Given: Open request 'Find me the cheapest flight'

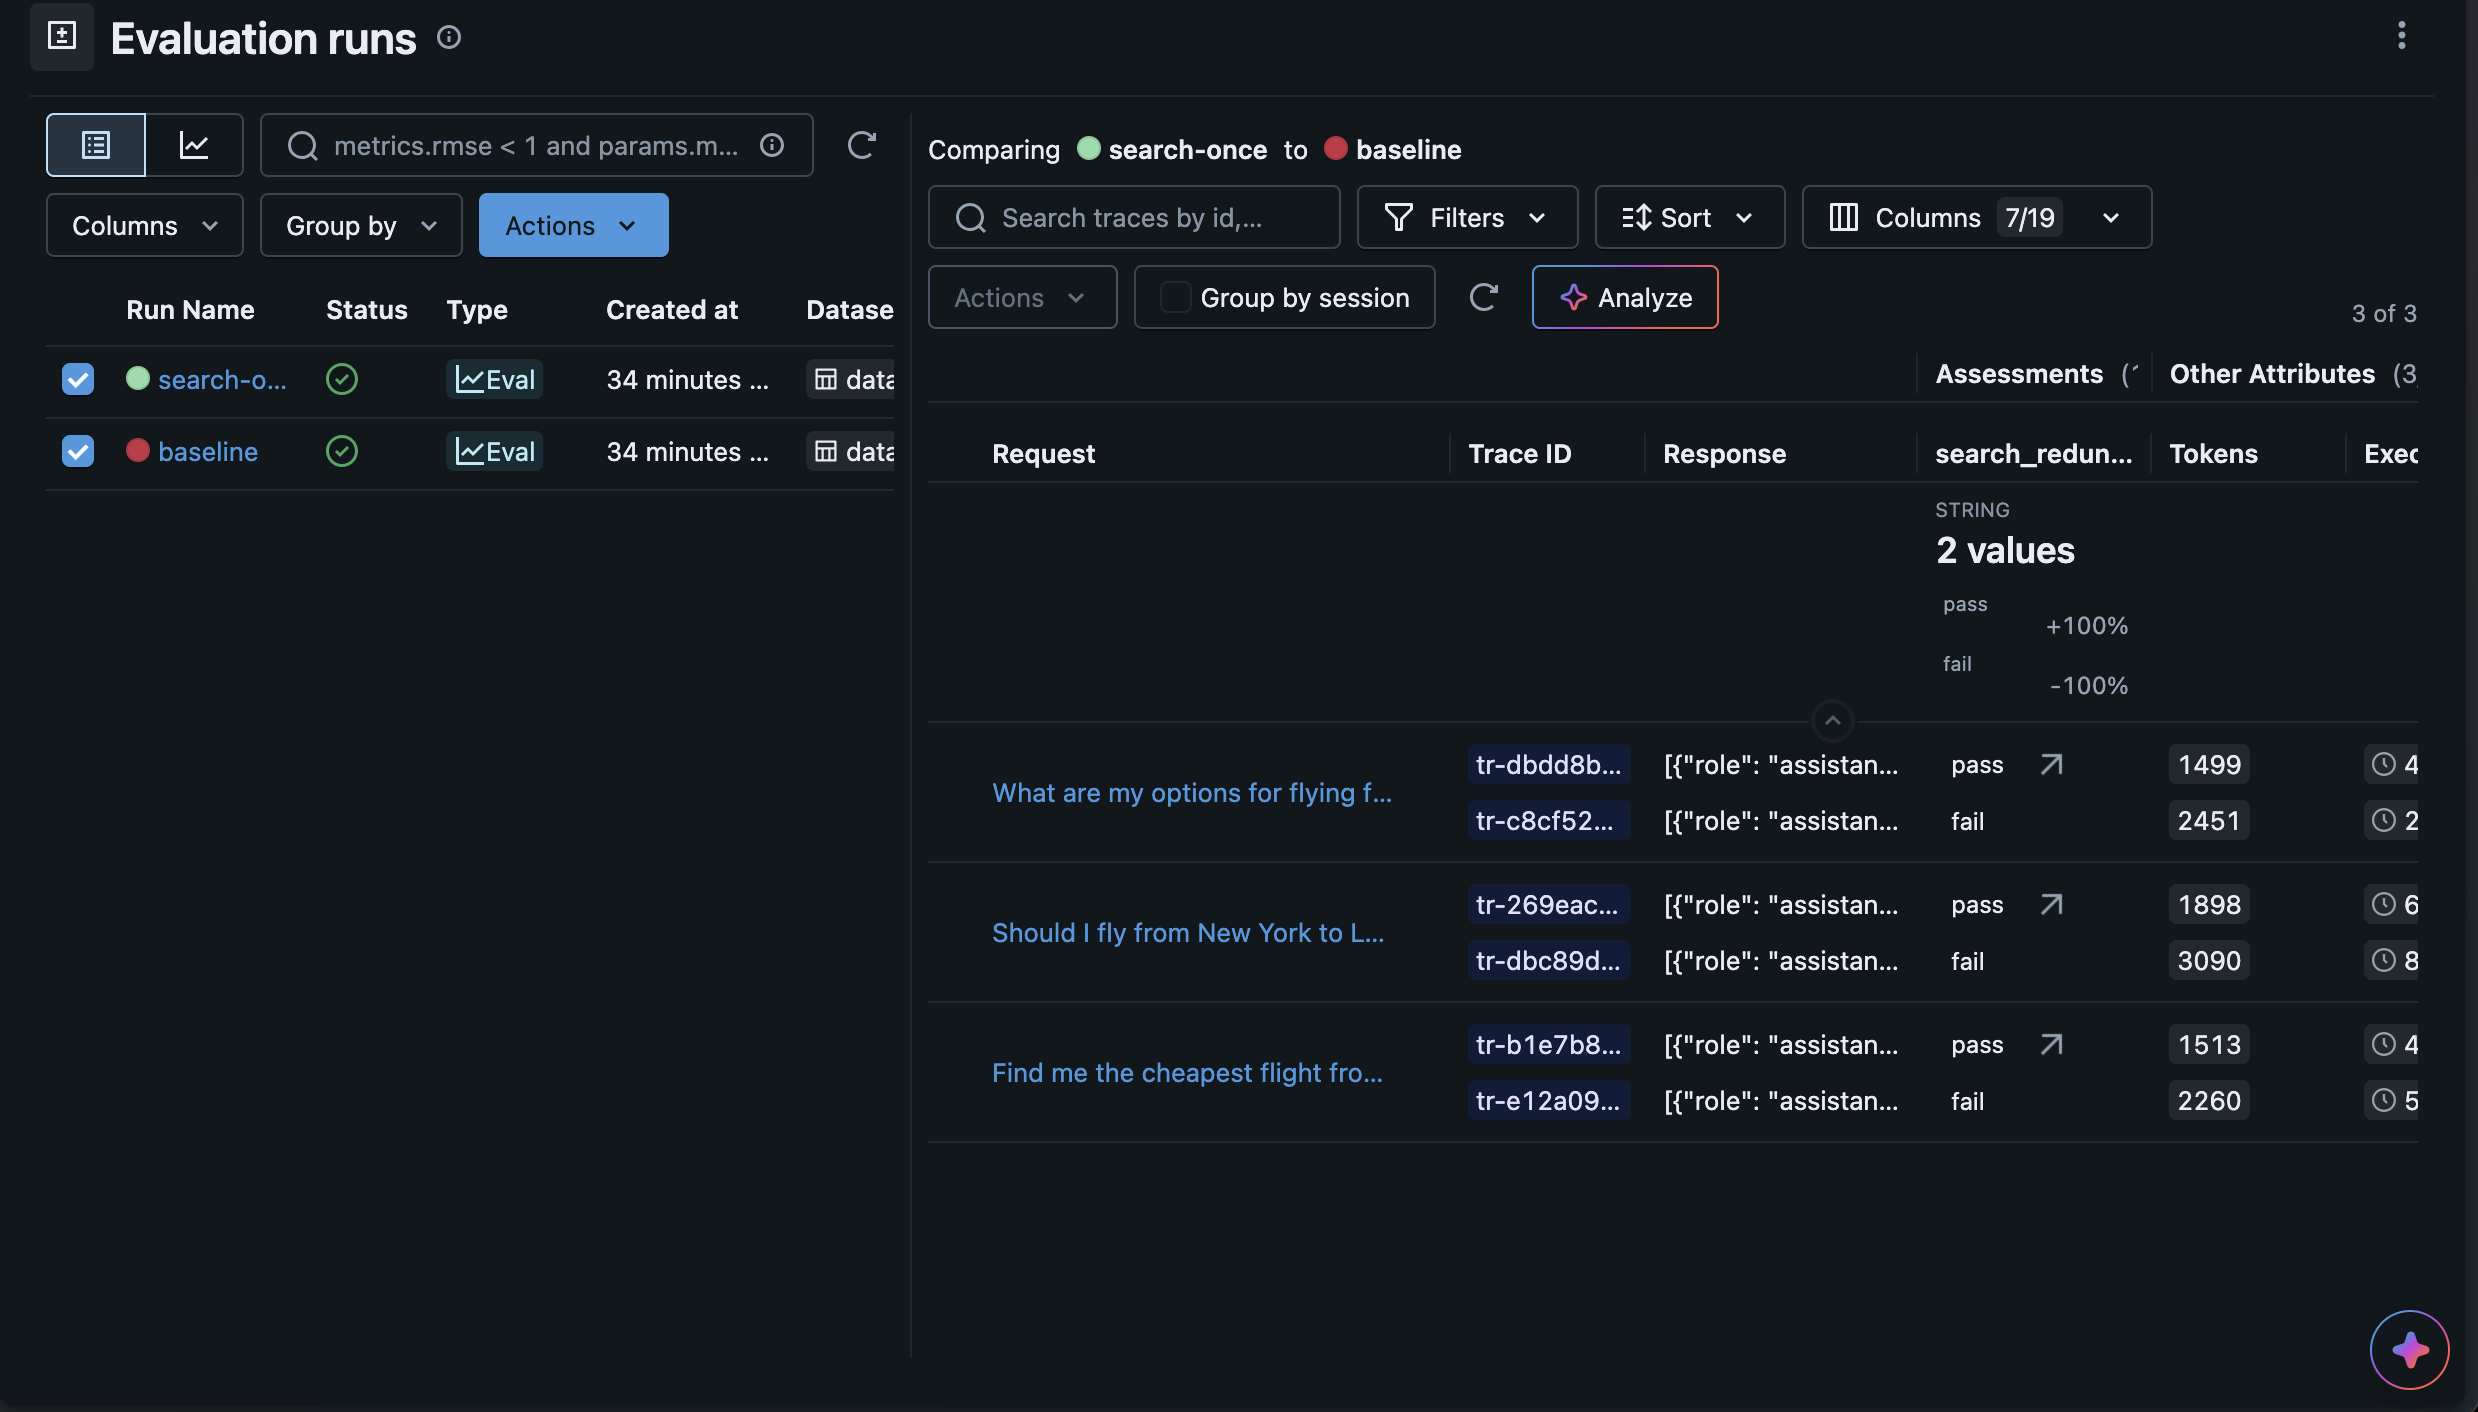Looking at the screenshot, I should 1187,1073.
